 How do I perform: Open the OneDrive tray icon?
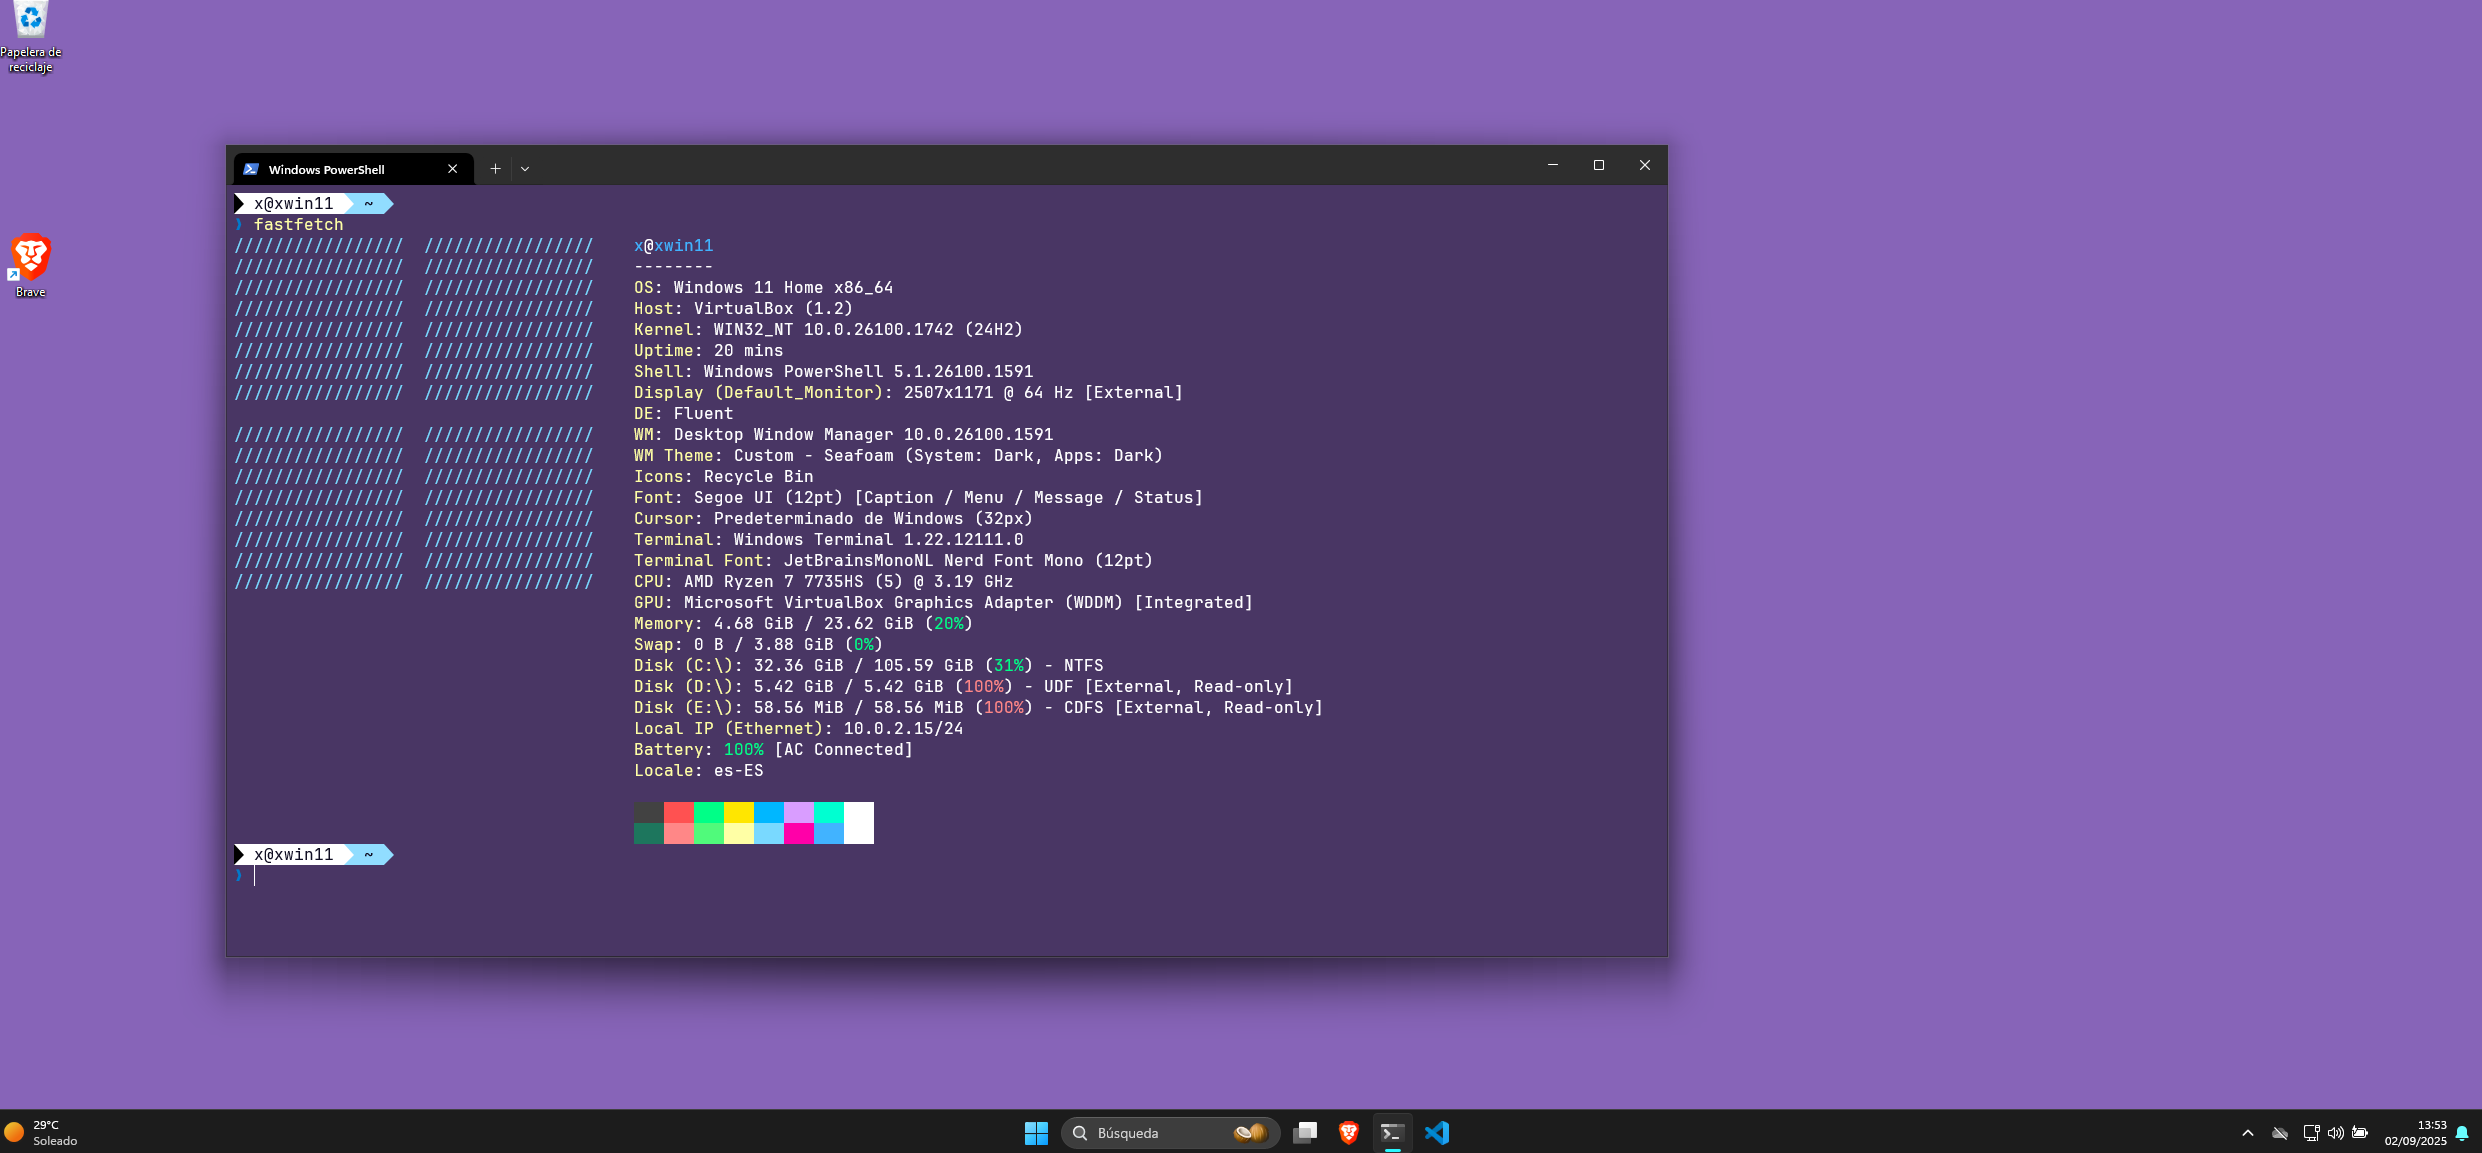pyautogui.click(x=2279, y=1133)
